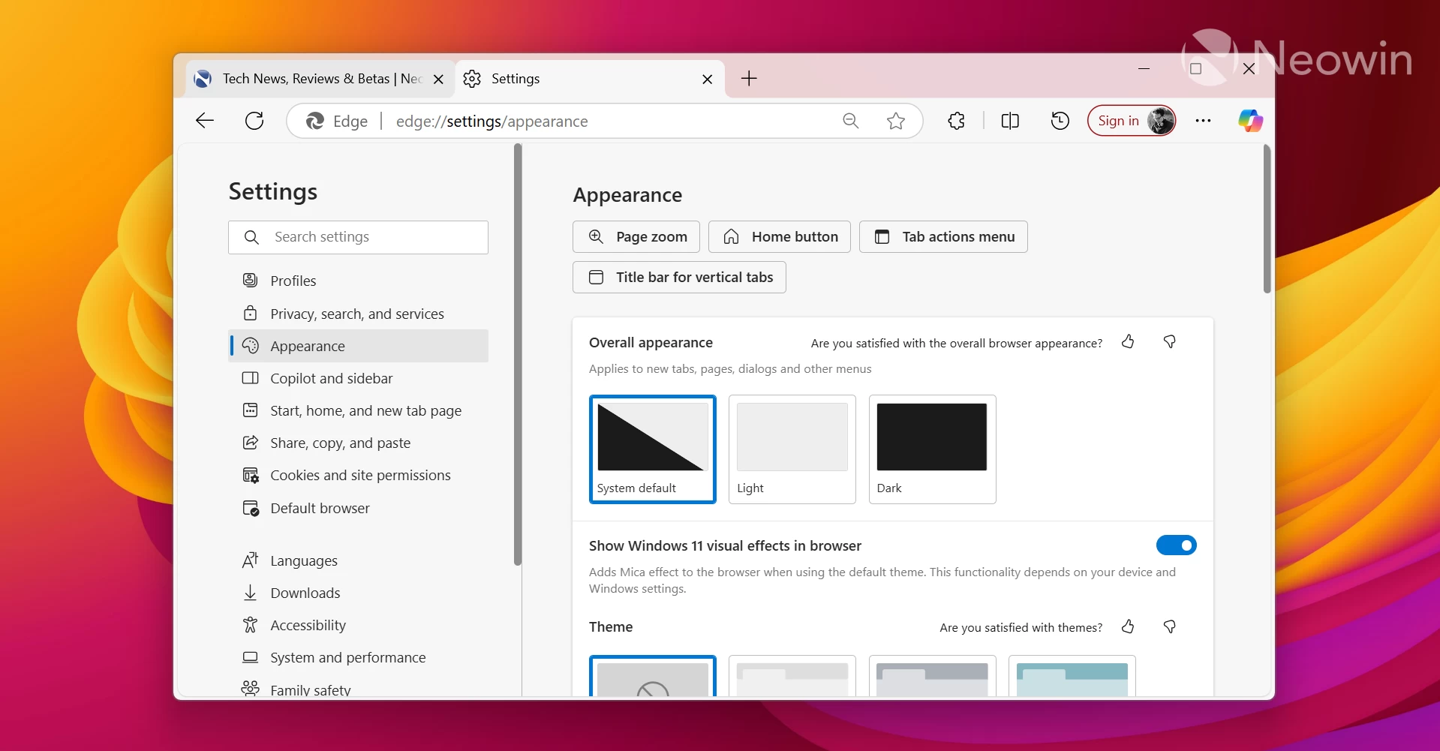Screen dimensions: 1440x751
Task: Switch to the Settings tab
Action: (590, 78)
